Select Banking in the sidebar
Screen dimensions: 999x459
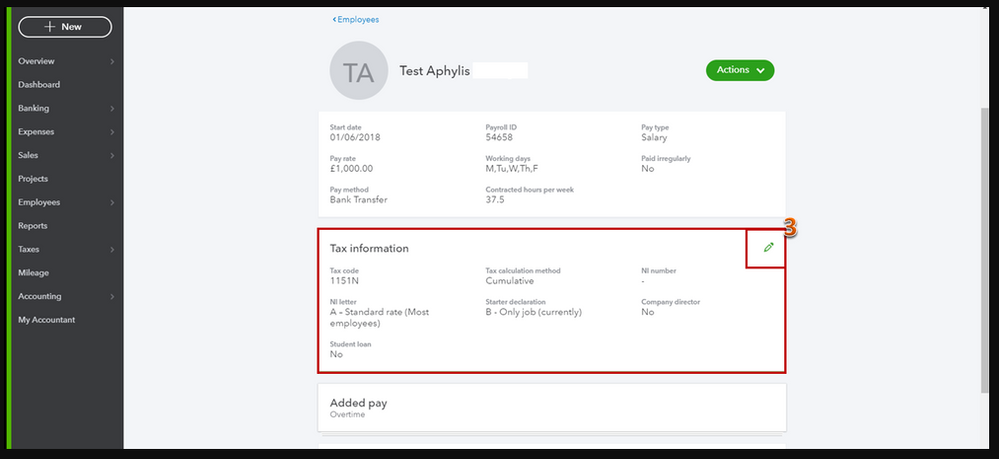coord(33,108)
